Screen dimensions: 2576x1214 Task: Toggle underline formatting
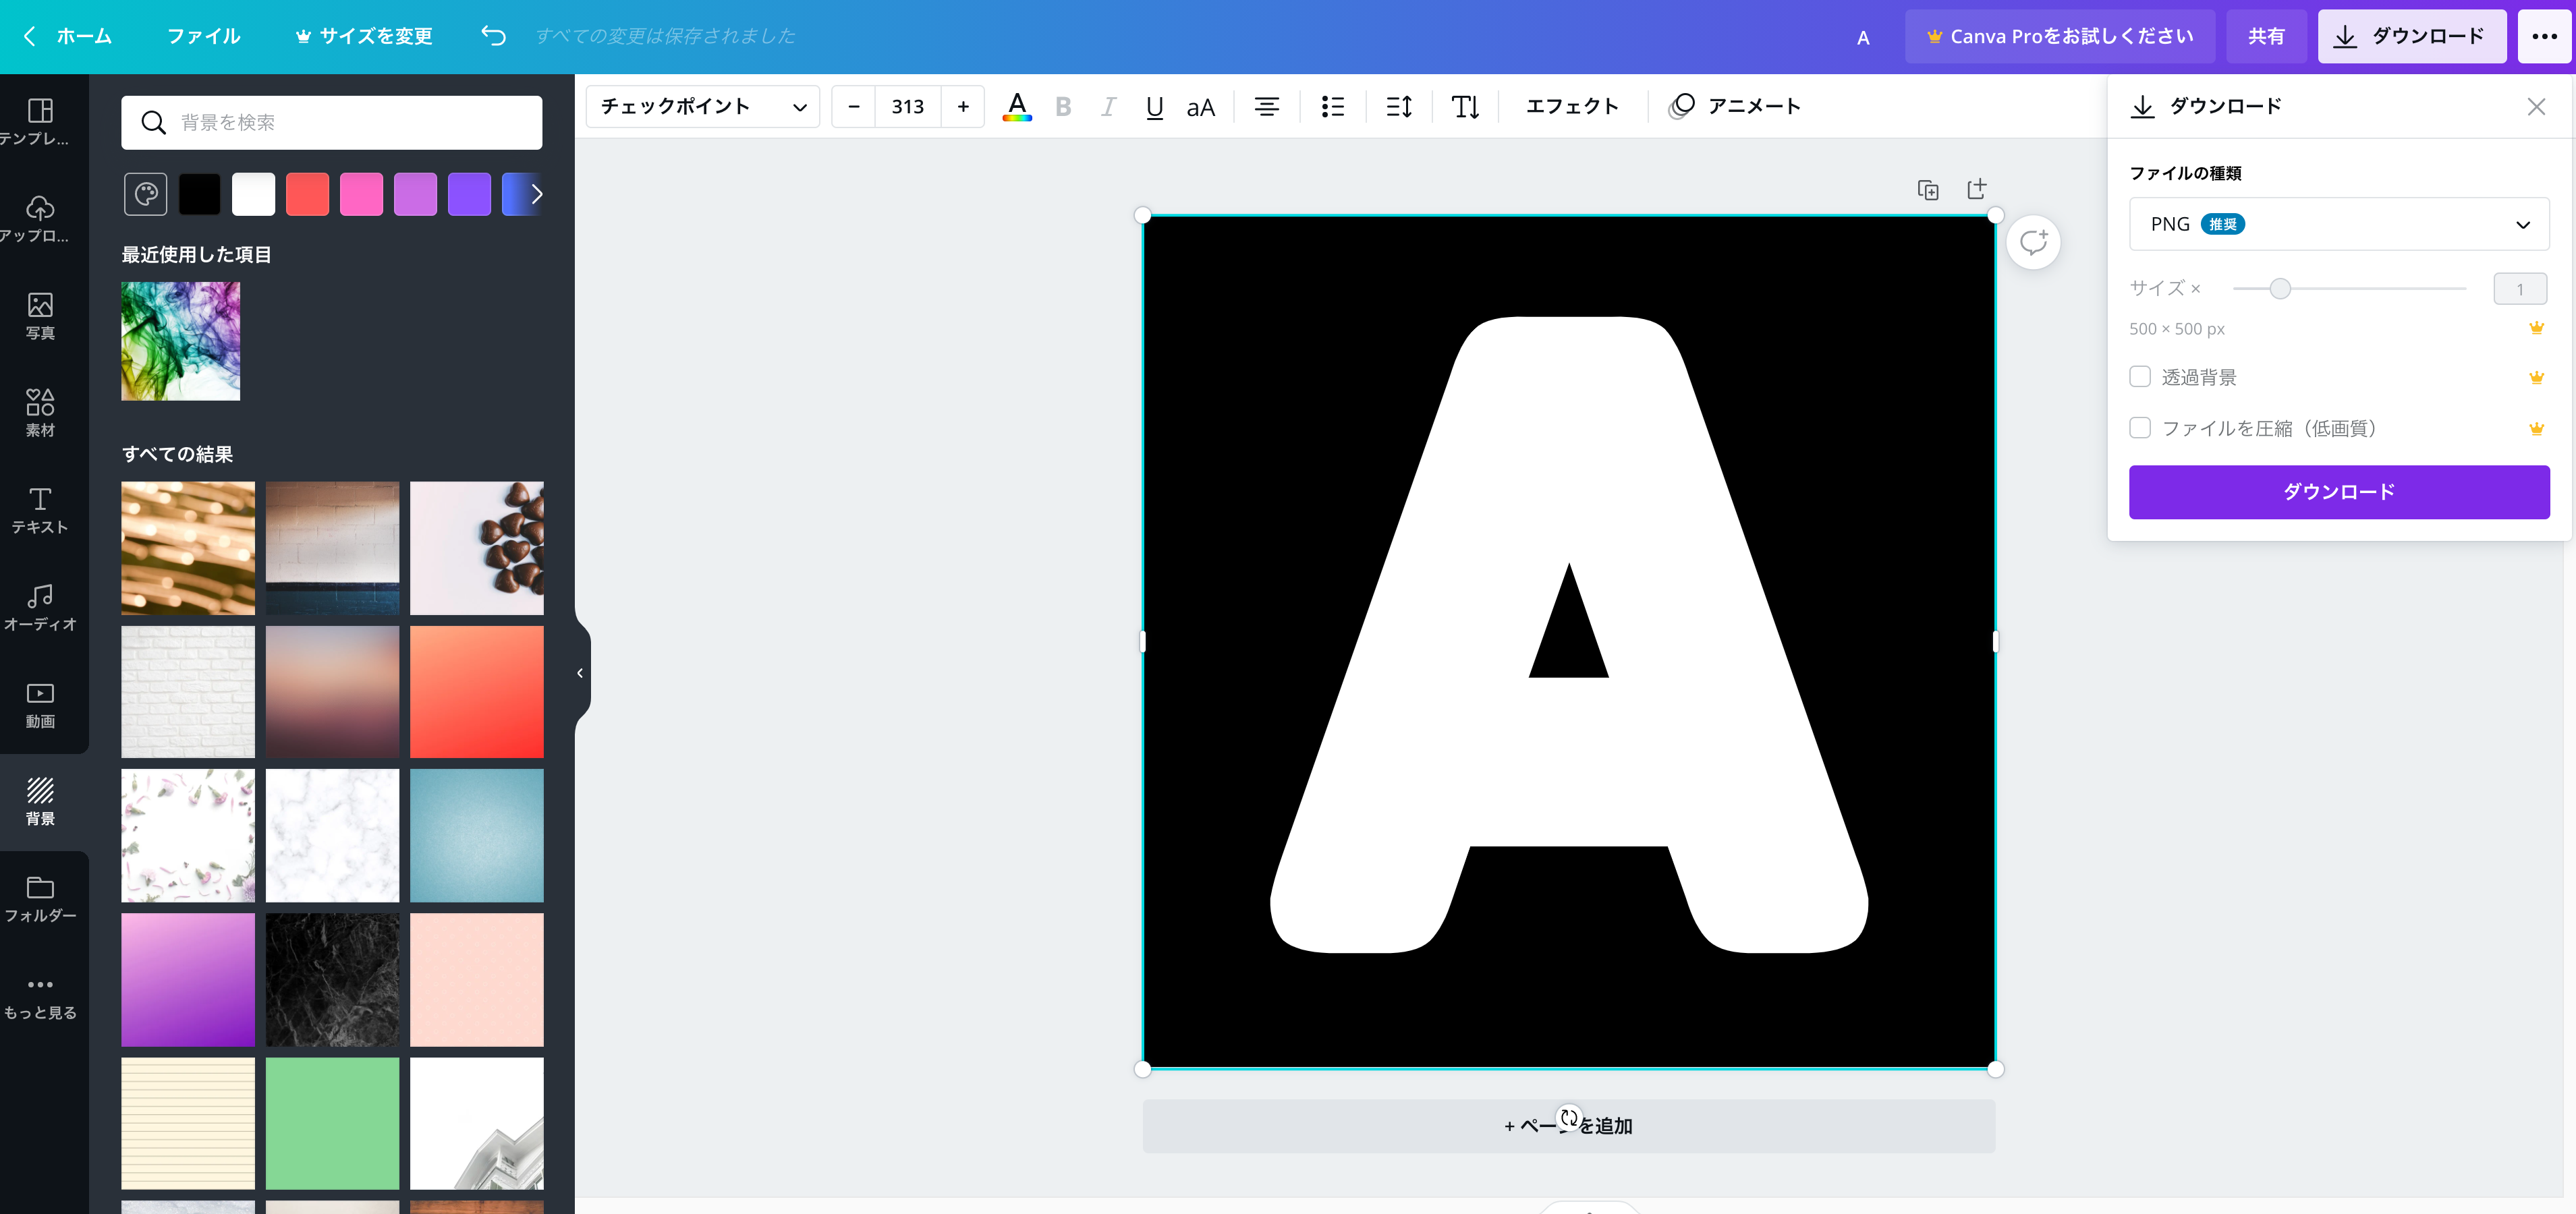click(1154, 106)
